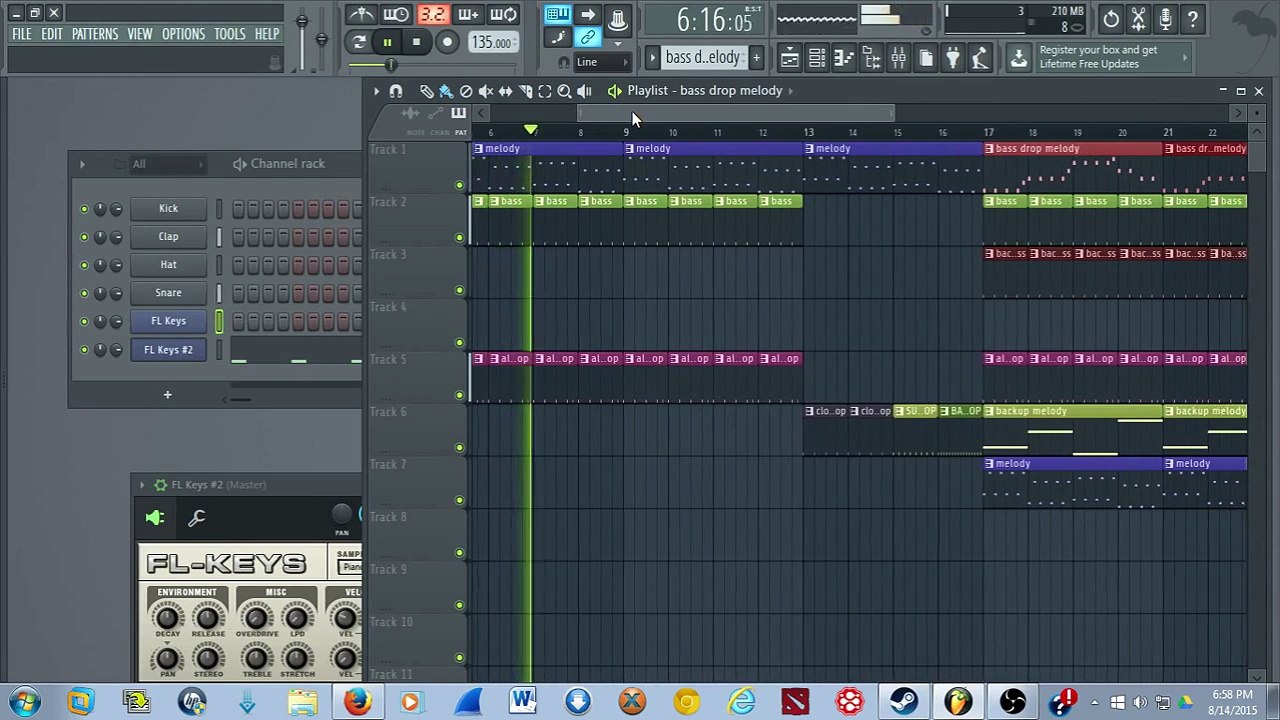Mute the Hat channel
Image resolution: width=1280 pixels, height=720 pixels.
[84, 265]
